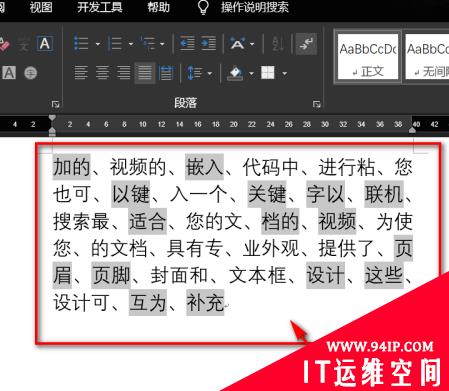Open the Chinese layout (Asian typography) button

click(x=237, y=43)
